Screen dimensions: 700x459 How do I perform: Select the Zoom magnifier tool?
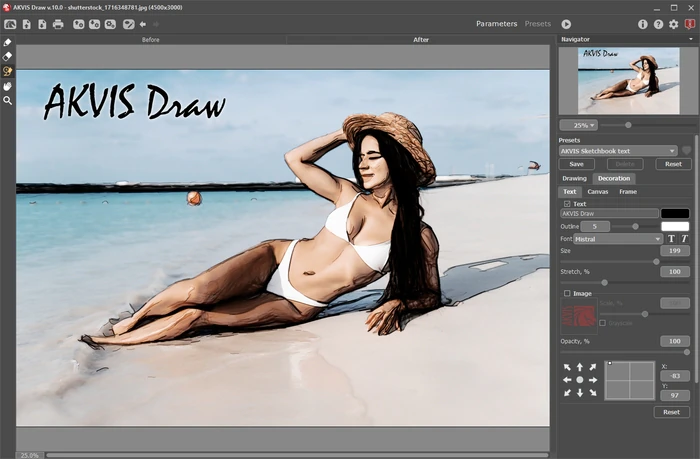point(7,101)
